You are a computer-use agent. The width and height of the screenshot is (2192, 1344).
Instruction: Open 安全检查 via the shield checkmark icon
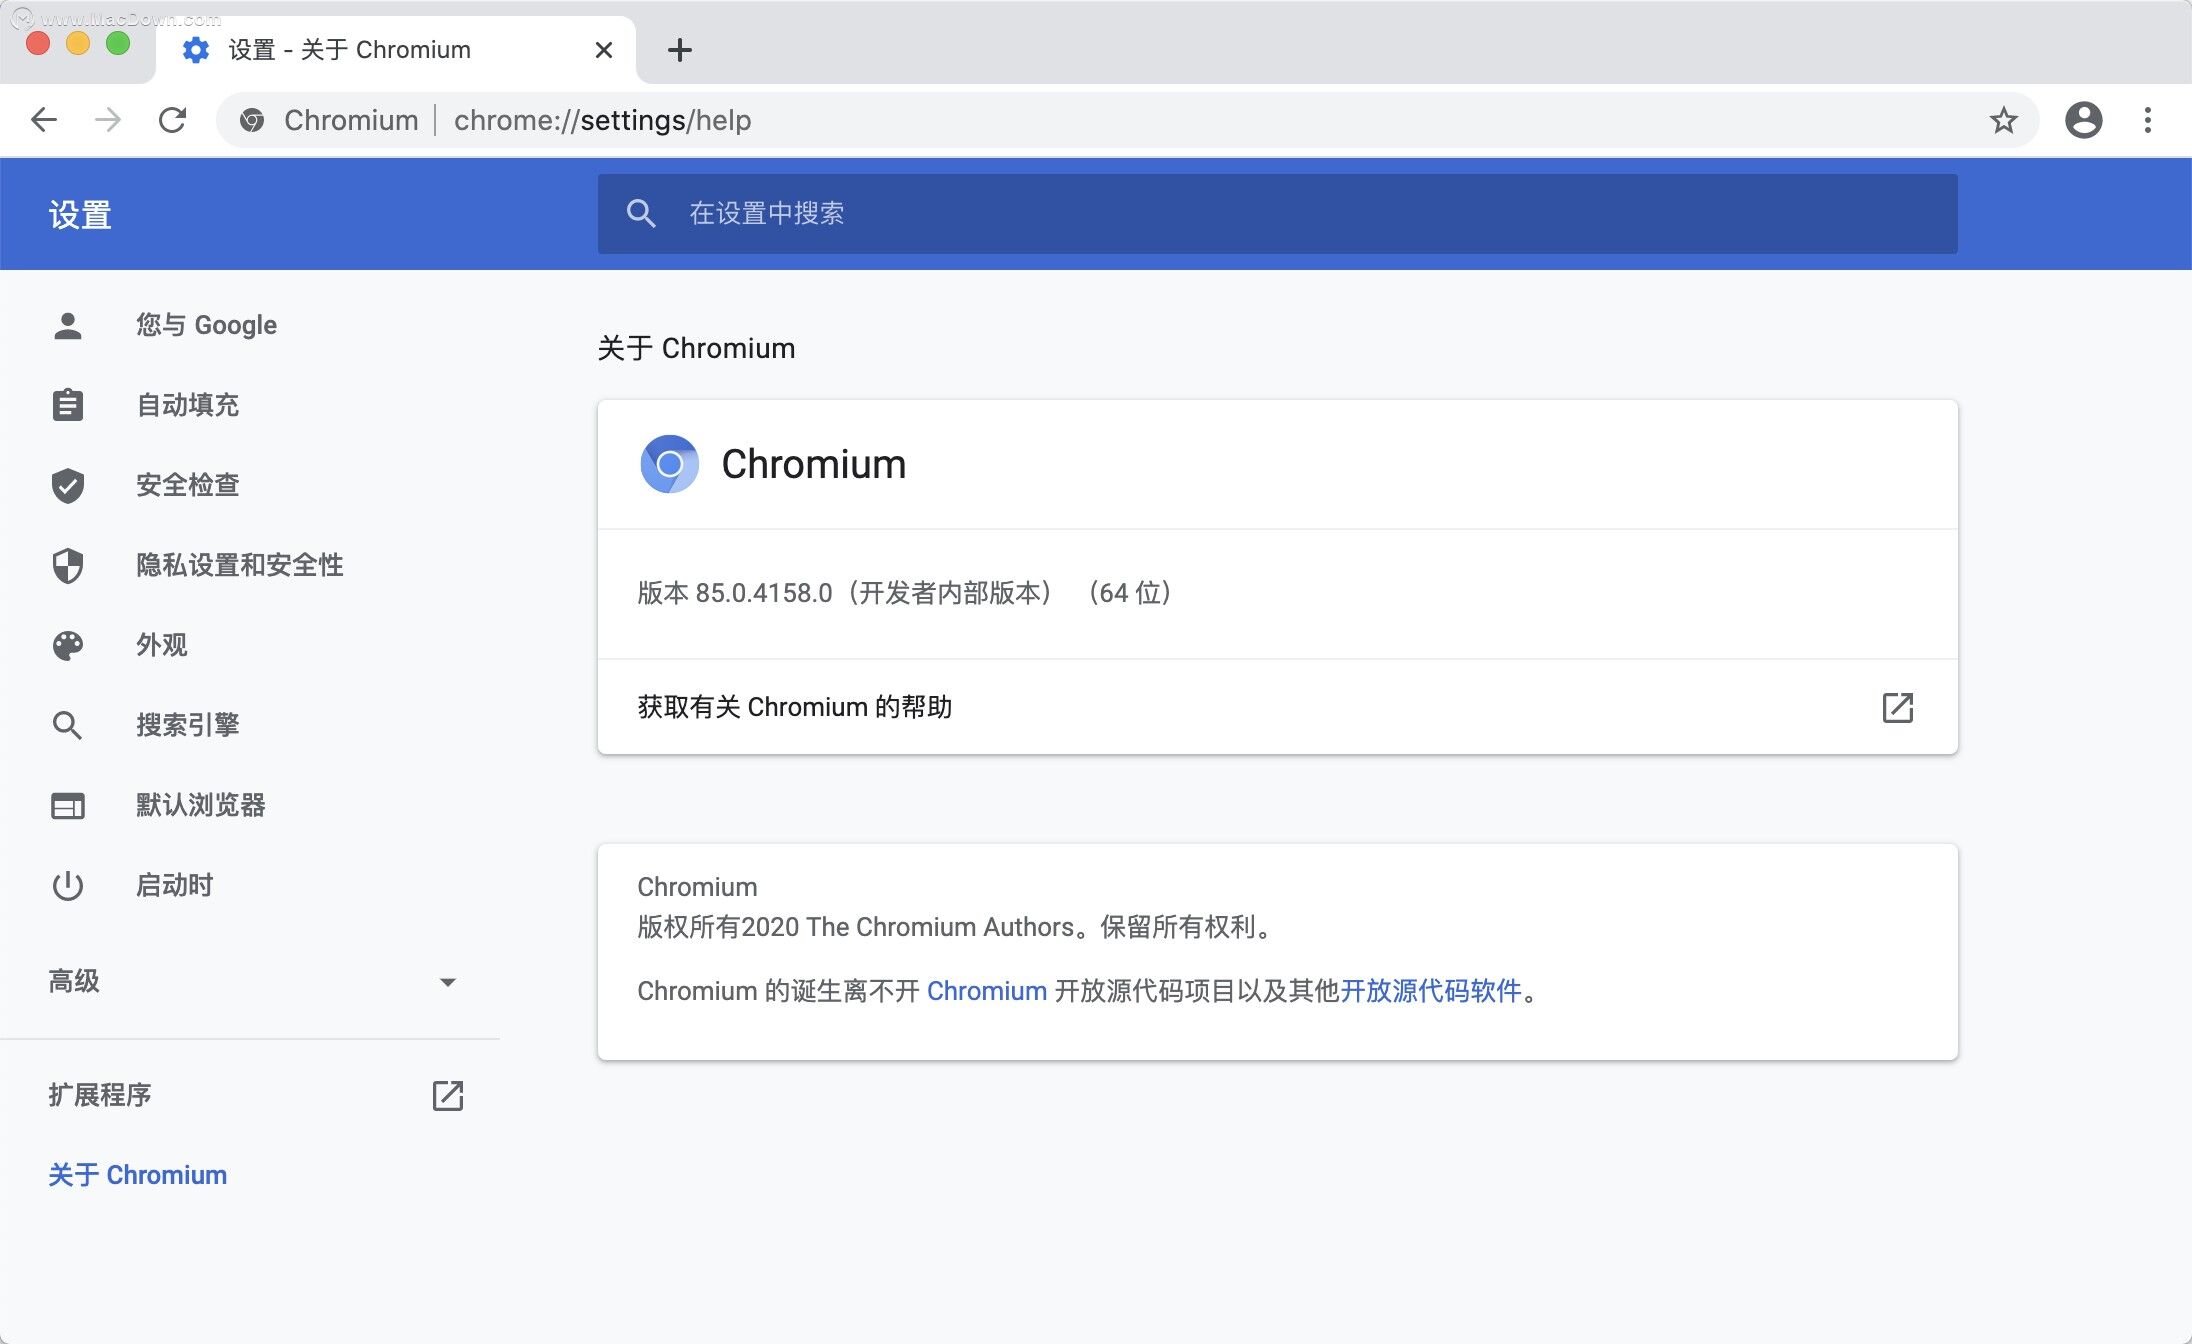[x=67, y=485]
